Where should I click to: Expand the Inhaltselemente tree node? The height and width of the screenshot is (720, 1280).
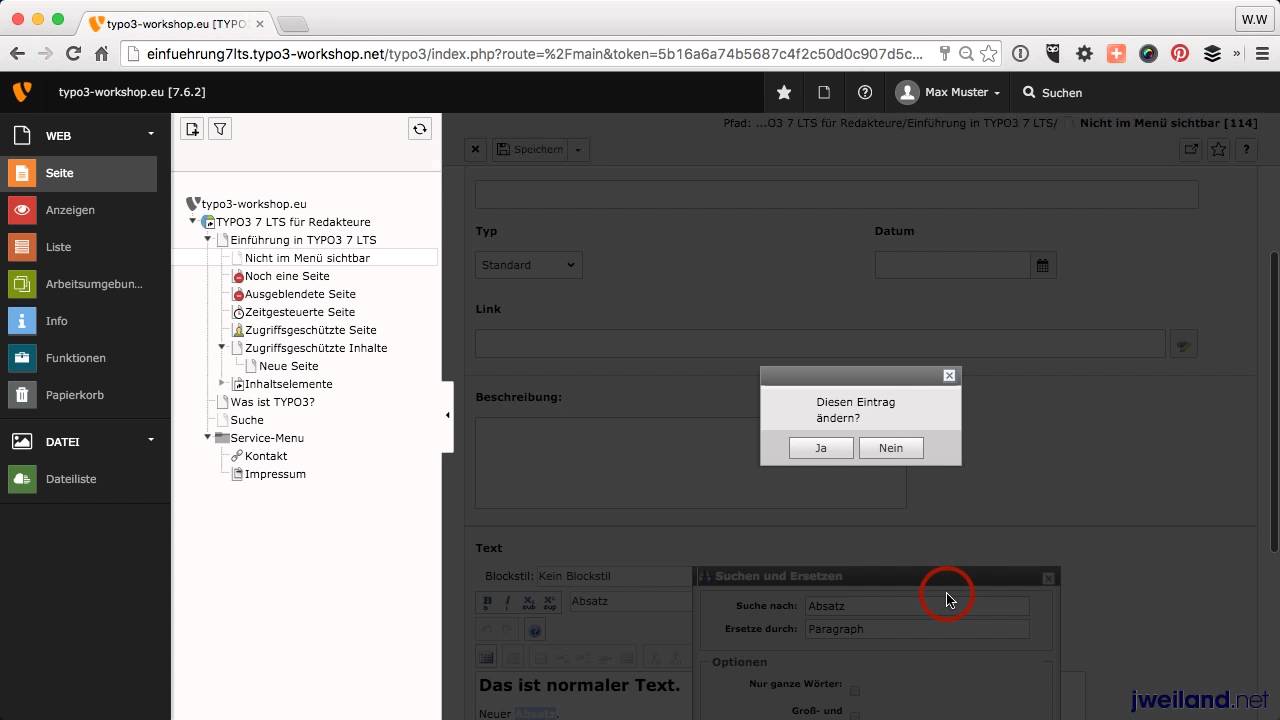(222, 384)
